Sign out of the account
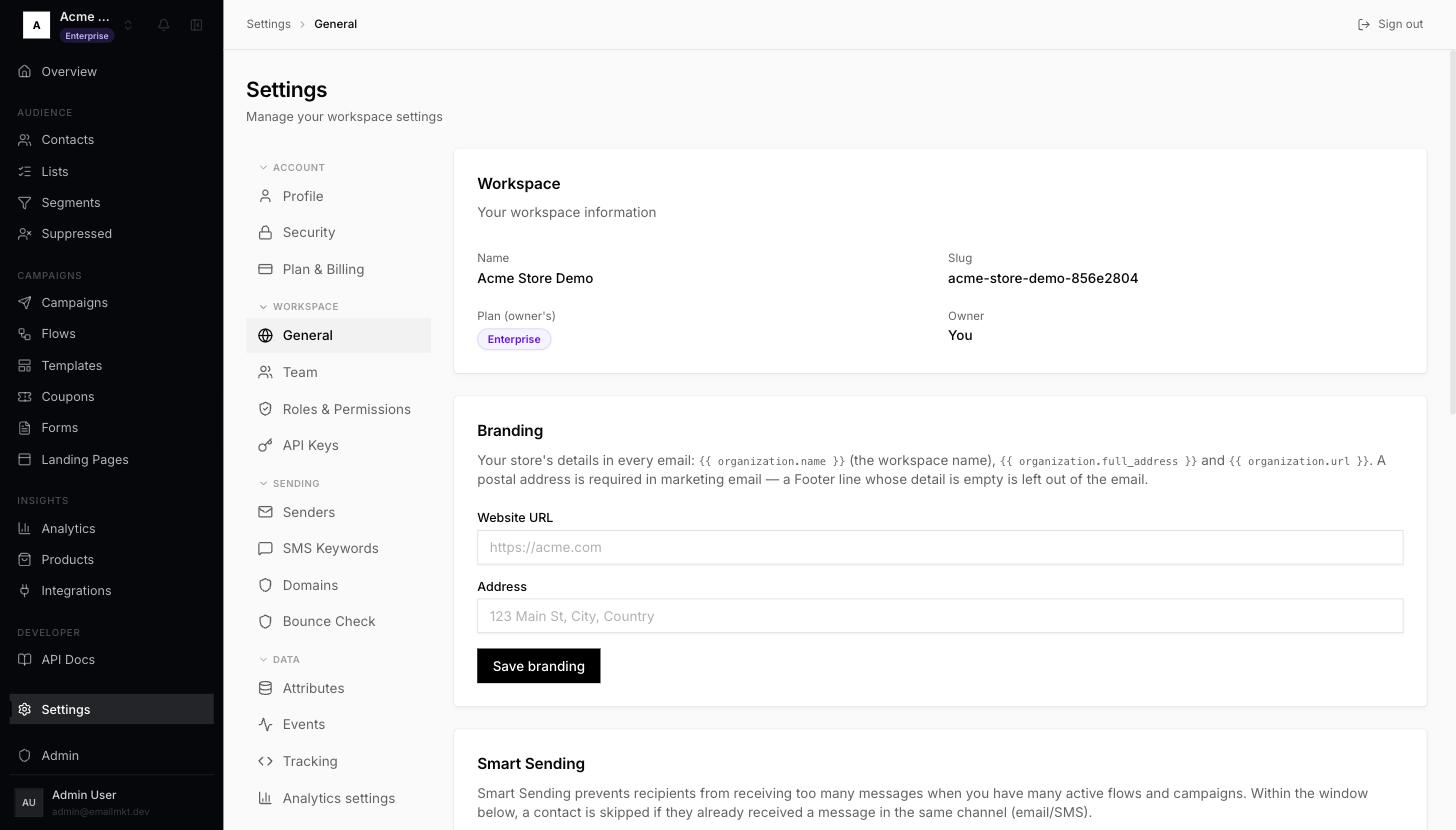The image size is (1456, 830). pos(1390,24)
